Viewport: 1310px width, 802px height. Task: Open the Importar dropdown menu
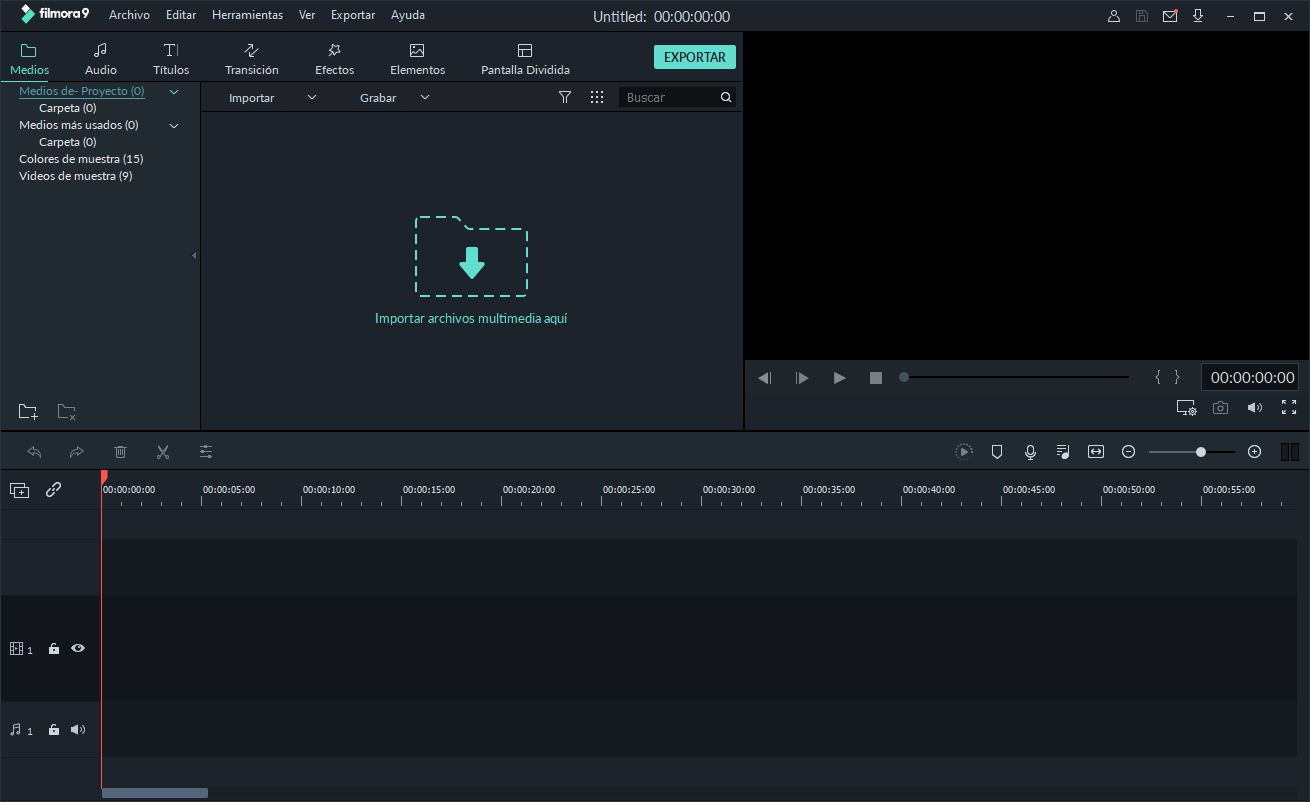point(311,97)
